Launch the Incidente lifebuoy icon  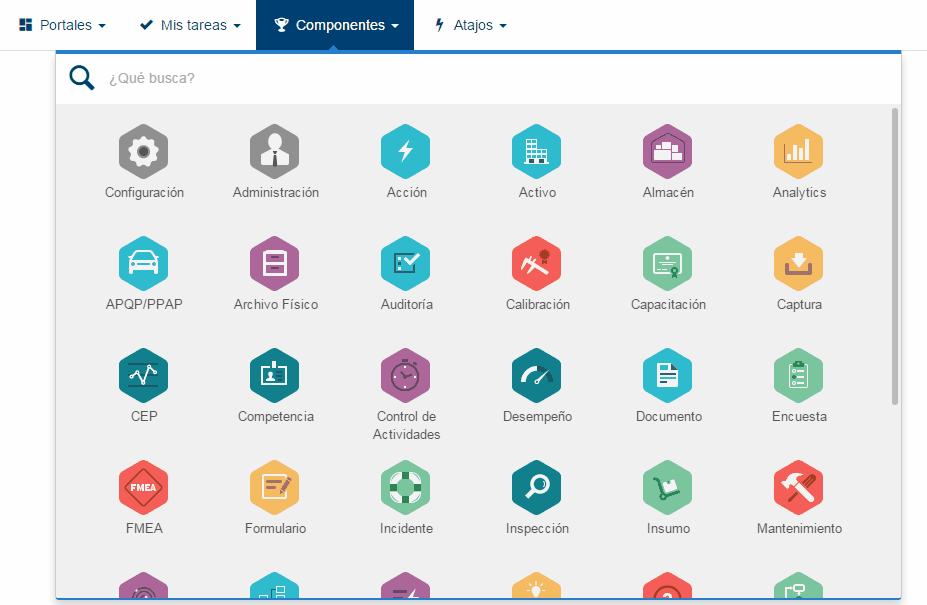point(406,488)
